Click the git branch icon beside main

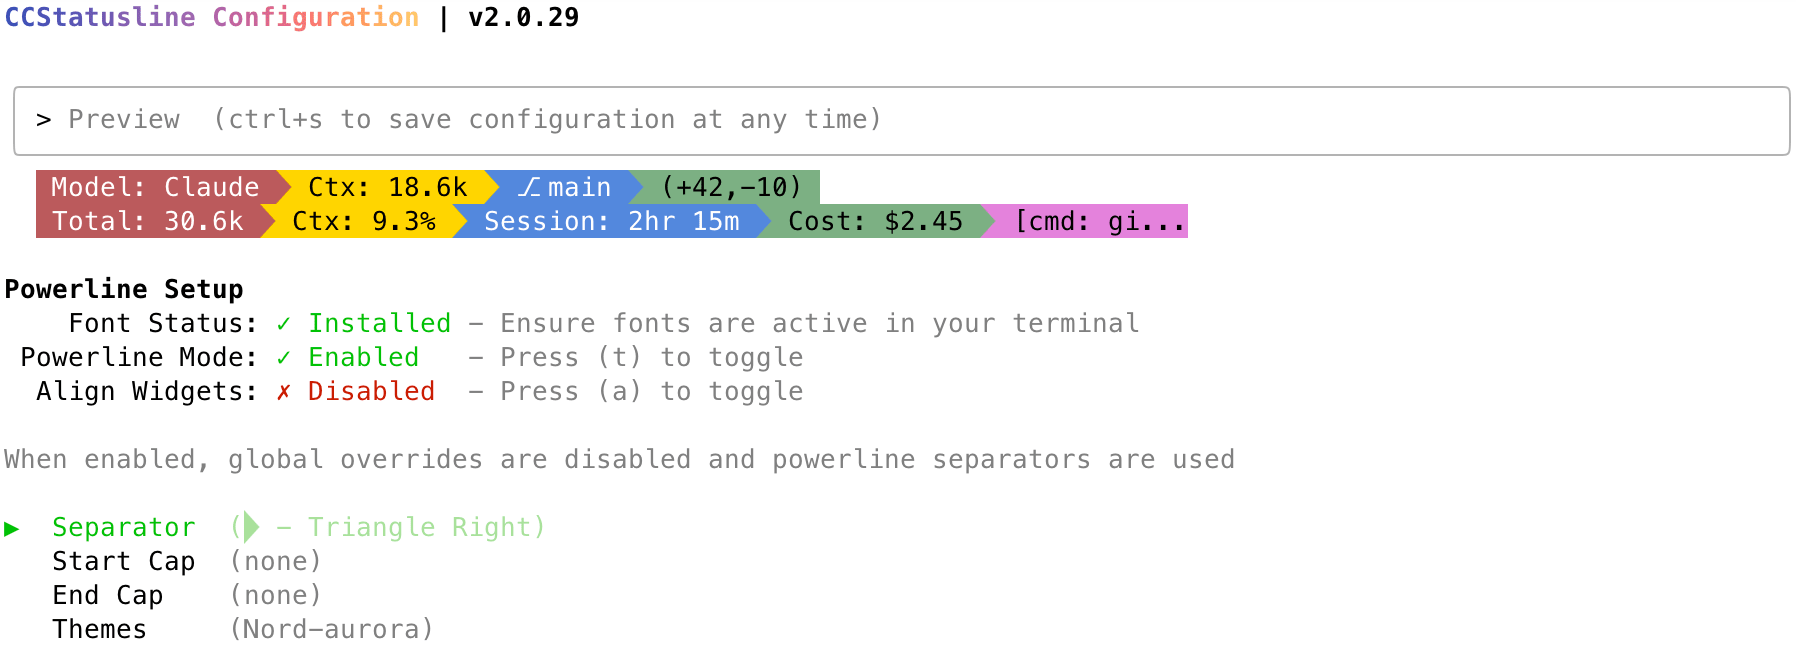[x=529, y=187]
